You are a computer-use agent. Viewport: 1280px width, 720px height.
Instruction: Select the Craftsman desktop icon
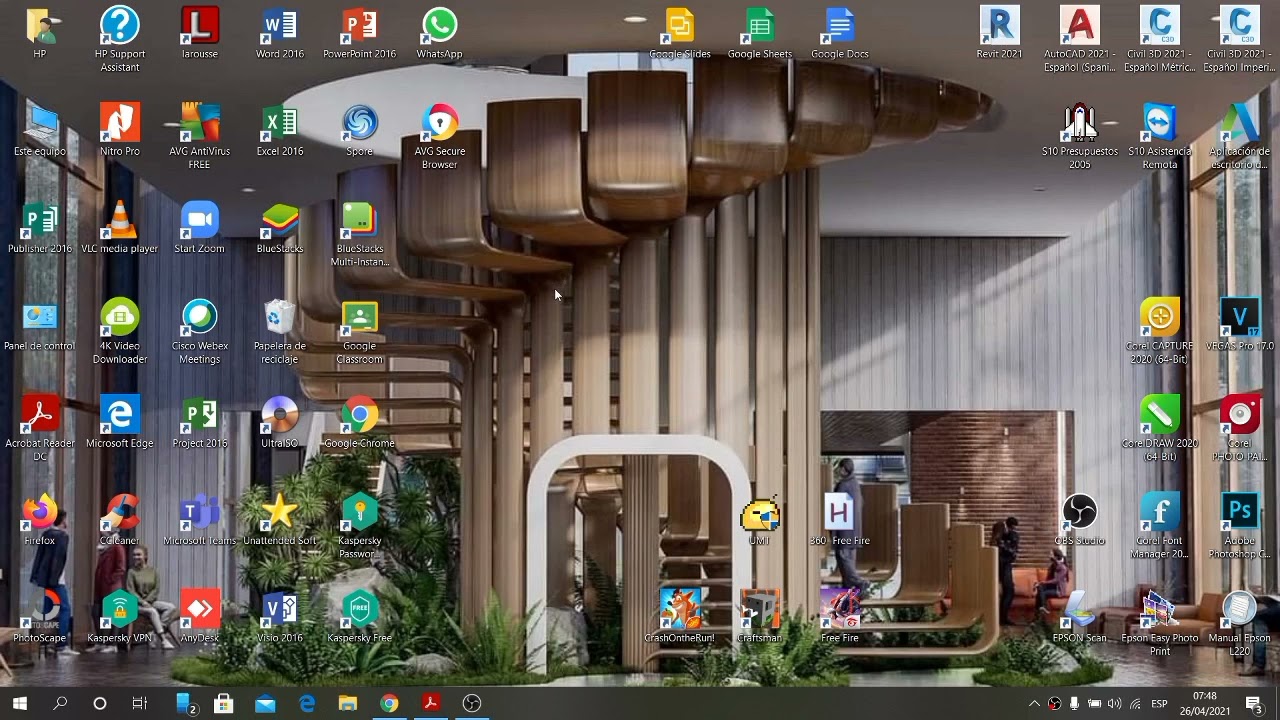click(760, 615)
